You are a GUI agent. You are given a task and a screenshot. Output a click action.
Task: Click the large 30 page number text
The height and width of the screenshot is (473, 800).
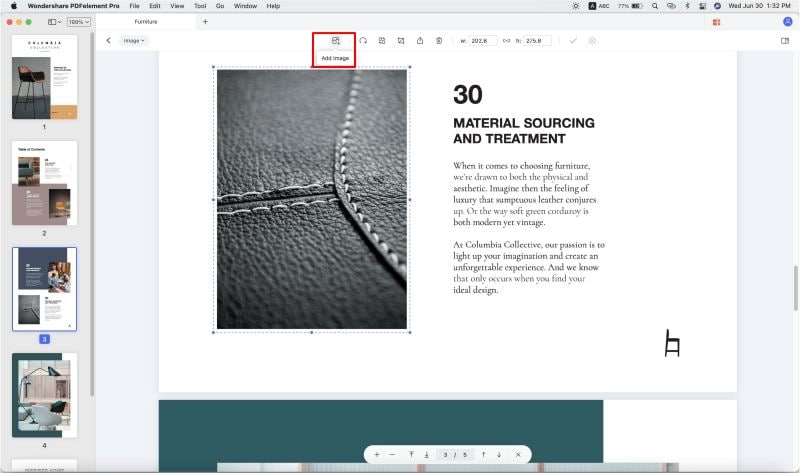click(467, 94)
